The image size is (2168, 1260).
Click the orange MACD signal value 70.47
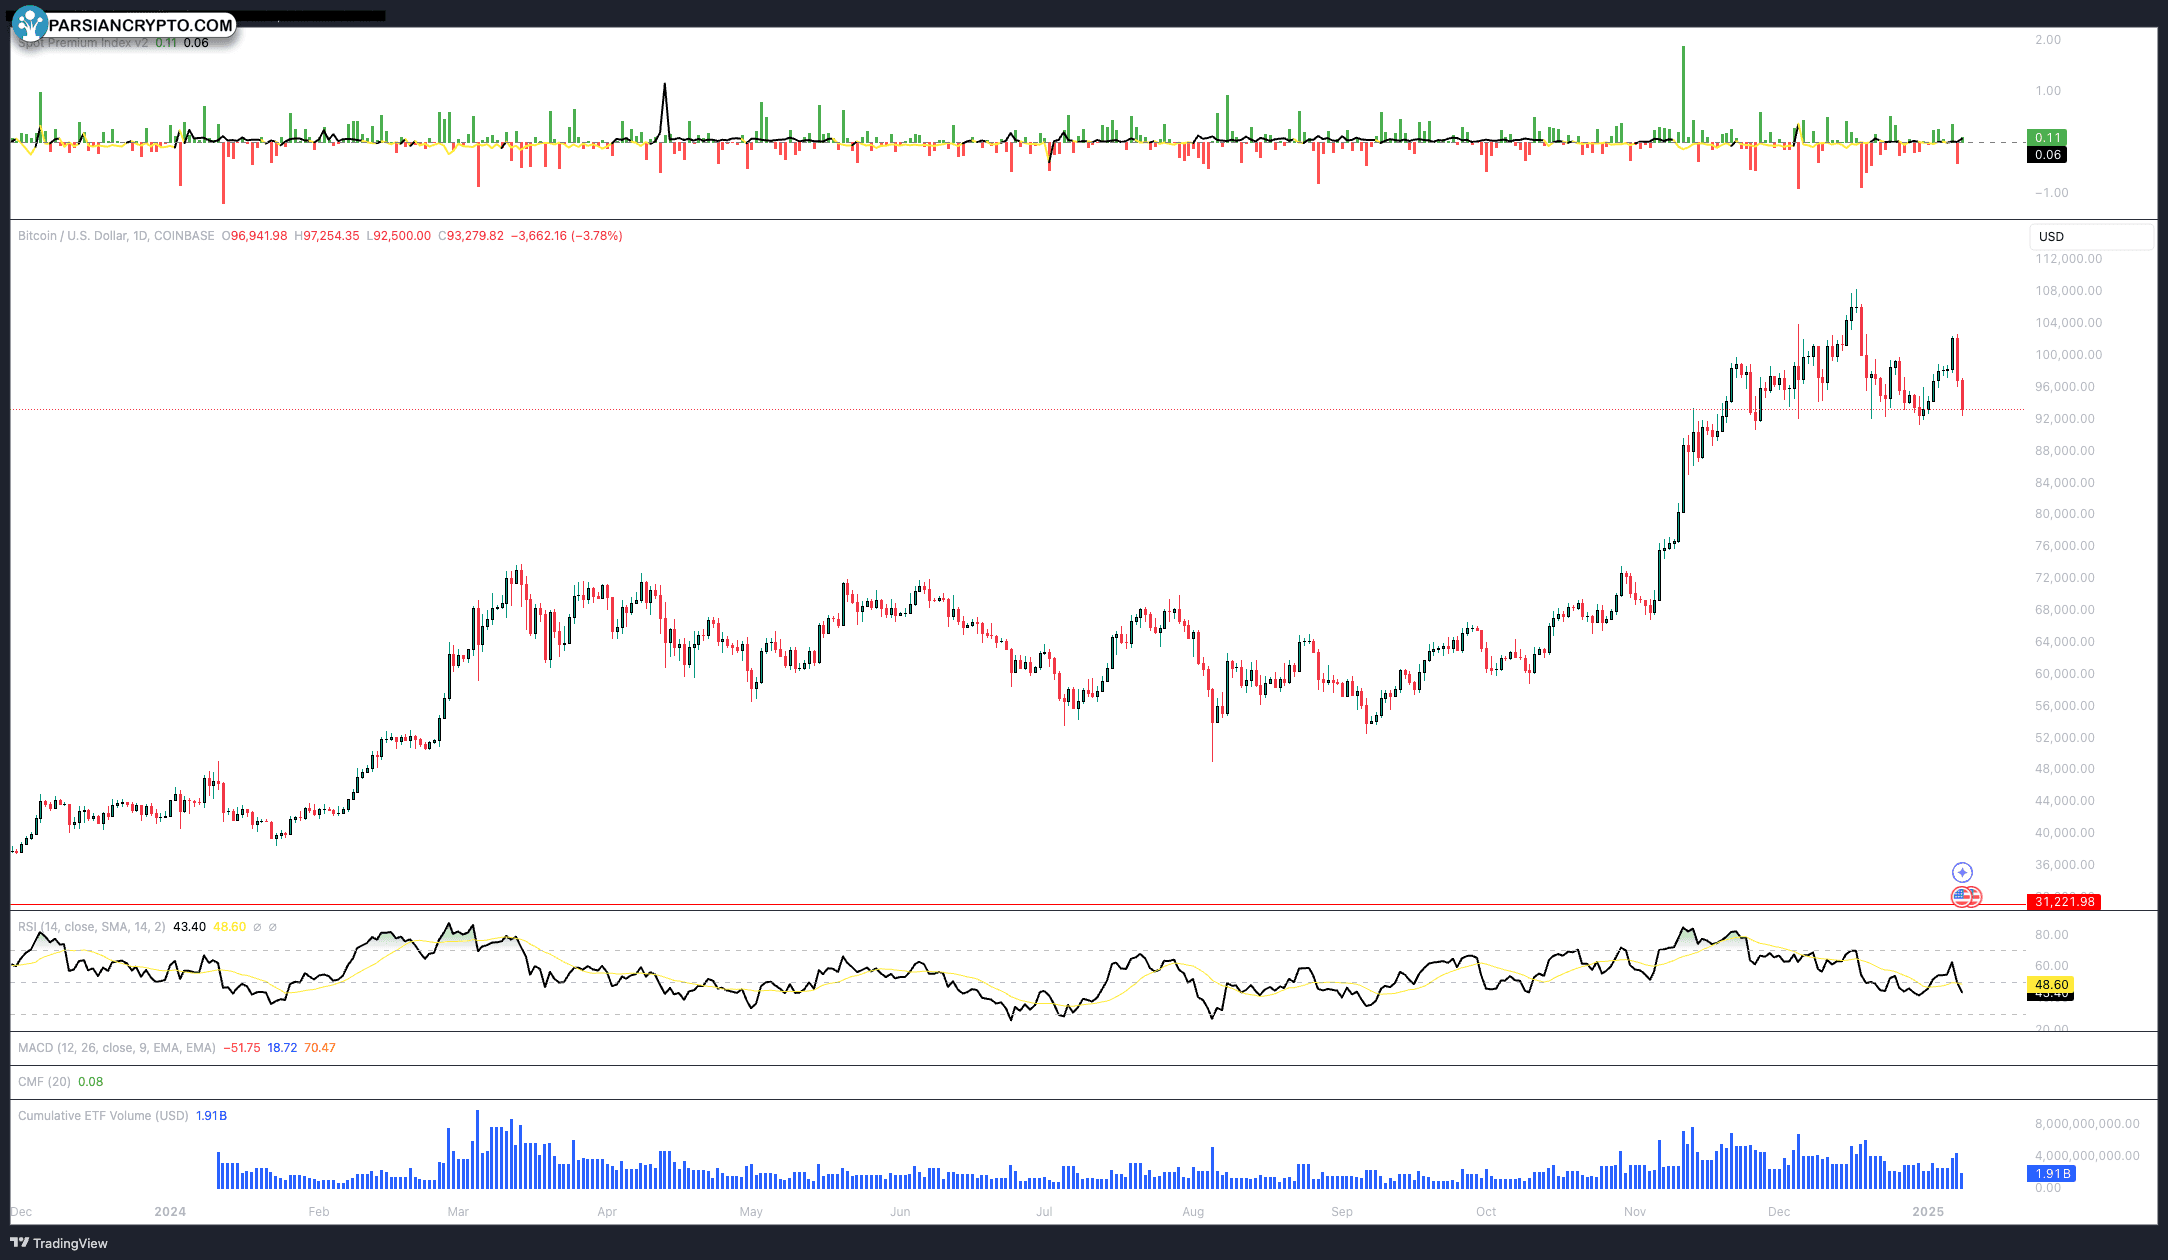point(320,1048)
